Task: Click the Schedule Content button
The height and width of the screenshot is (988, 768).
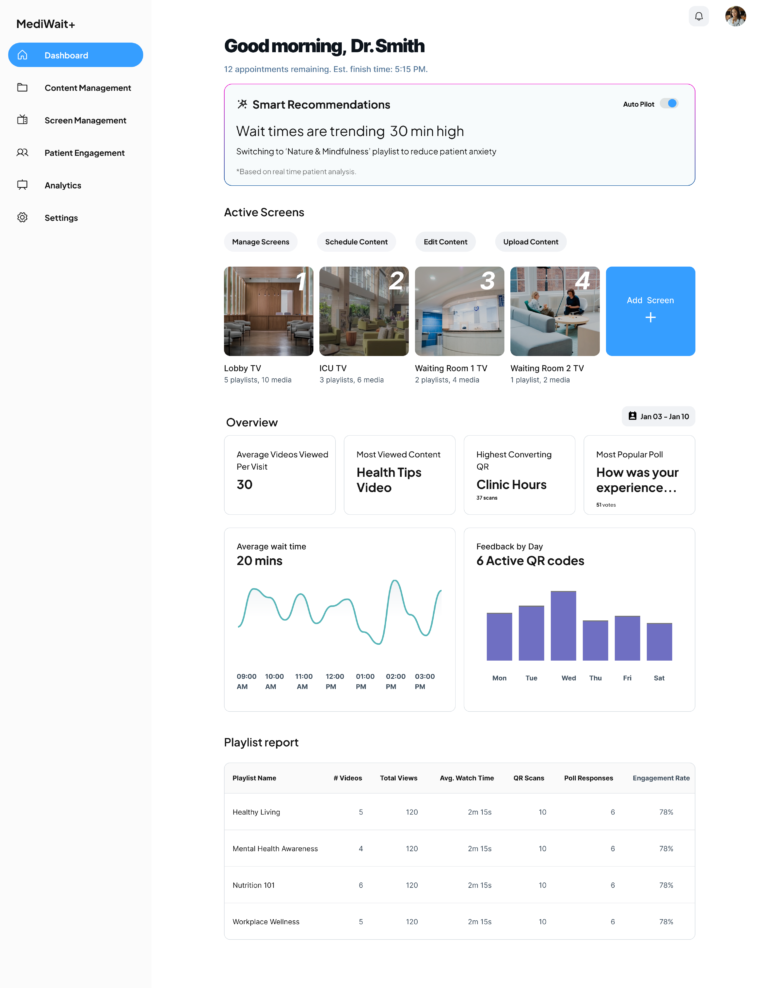Action: point(356,242)
